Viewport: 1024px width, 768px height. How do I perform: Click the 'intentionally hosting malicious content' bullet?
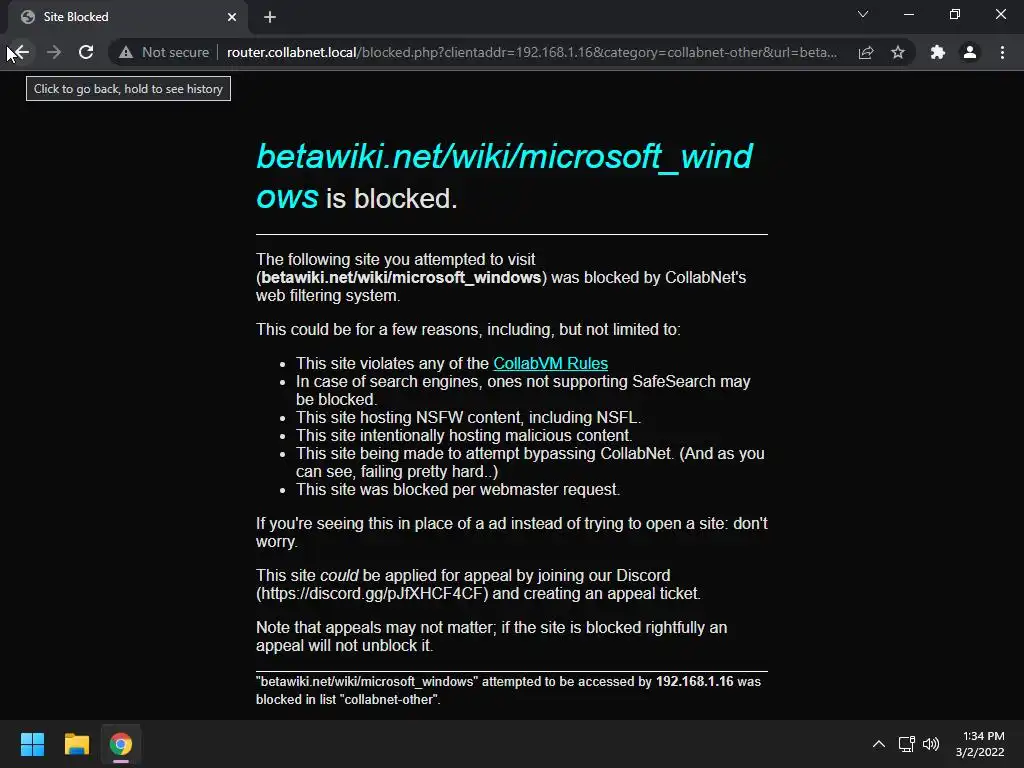click(x=464, y=436)
